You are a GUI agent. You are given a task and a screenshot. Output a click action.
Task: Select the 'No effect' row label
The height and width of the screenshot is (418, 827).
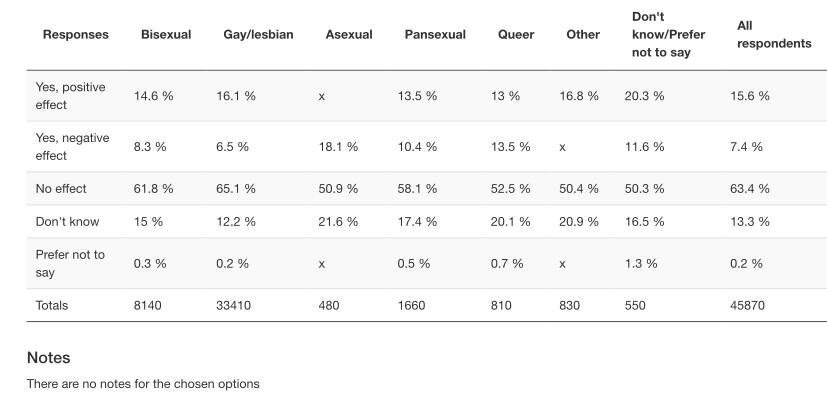coord(61,188)
